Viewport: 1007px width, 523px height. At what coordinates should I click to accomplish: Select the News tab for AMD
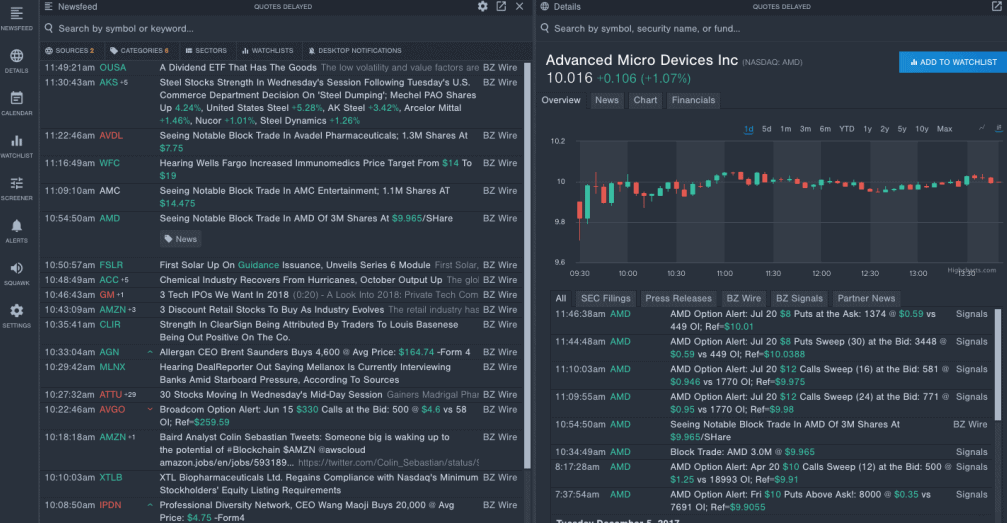606,100
